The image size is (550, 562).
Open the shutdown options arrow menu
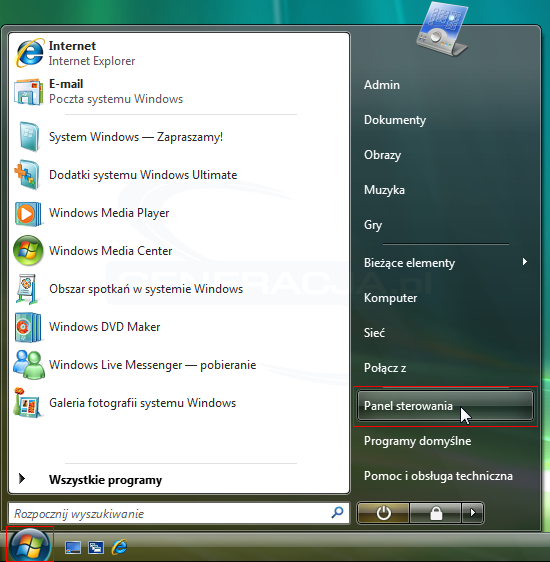tap(473, 513)
